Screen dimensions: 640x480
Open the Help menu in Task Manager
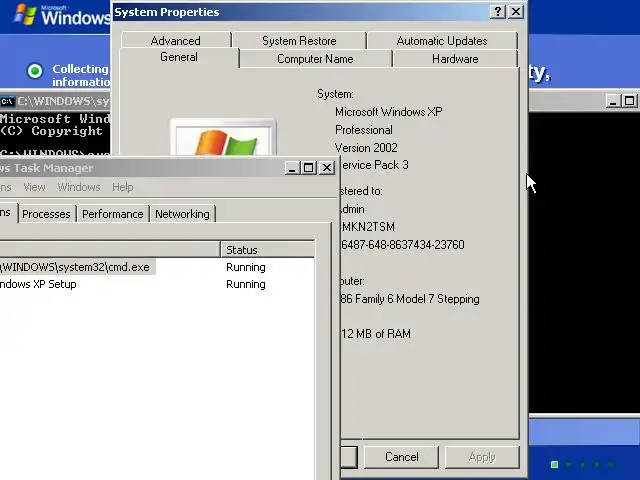coord(122,187)
